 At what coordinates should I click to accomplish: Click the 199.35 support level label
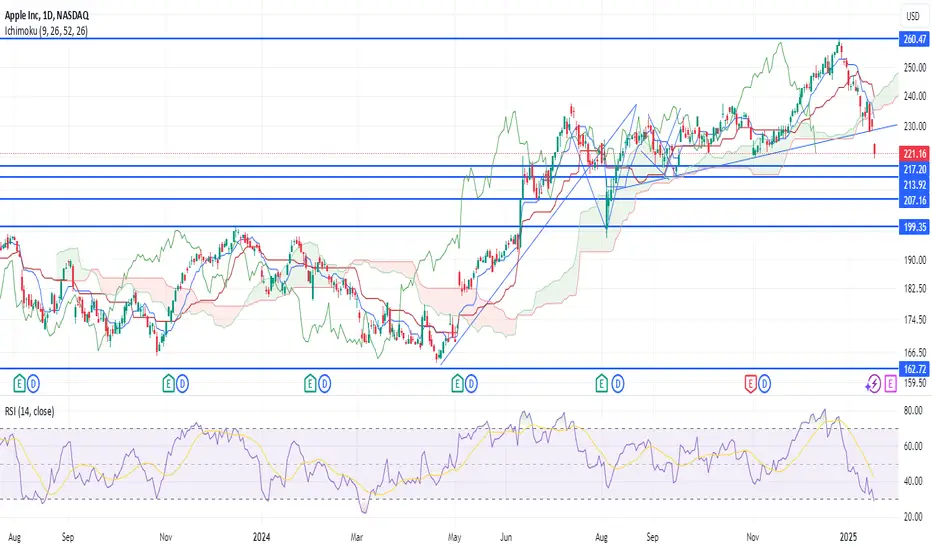point(914,227)
